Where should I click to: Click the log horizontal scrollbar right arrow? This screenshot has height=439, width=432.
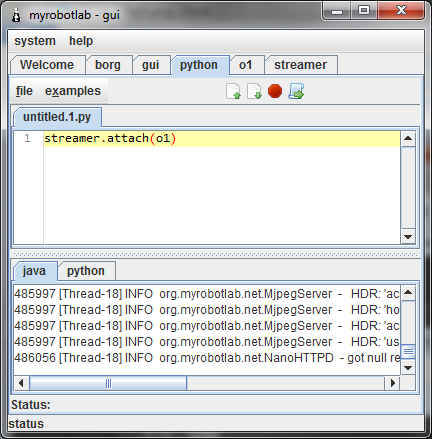392,383
